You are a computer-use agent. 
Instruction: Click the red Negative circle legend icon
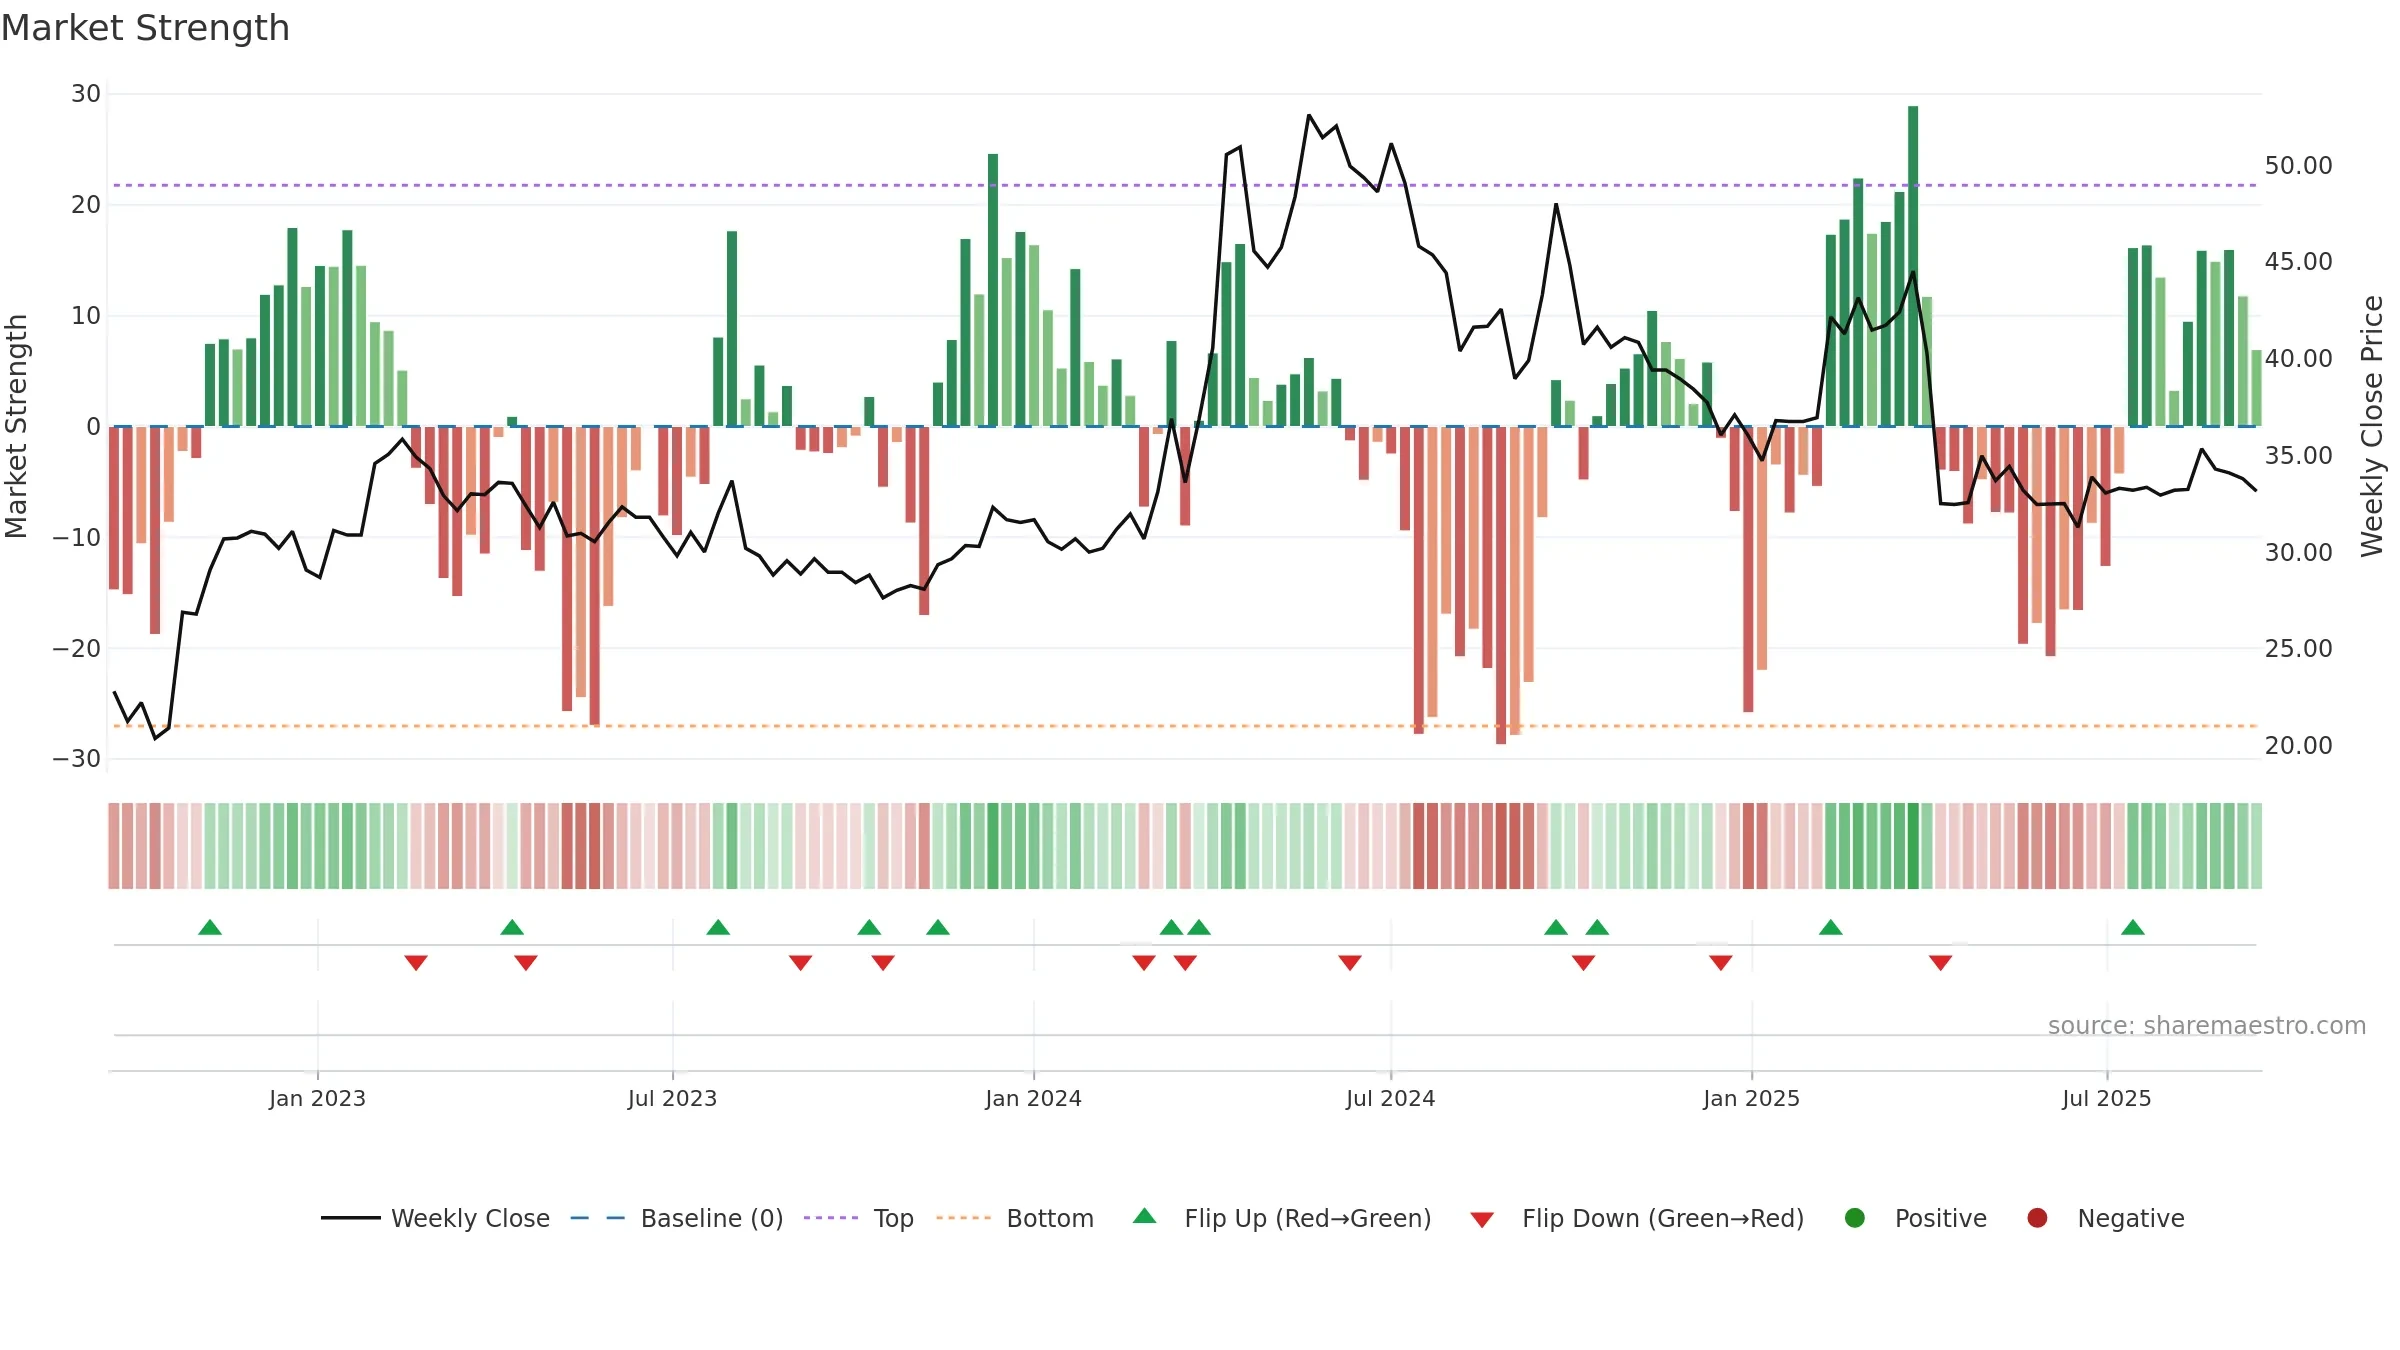(2037, 1218)
